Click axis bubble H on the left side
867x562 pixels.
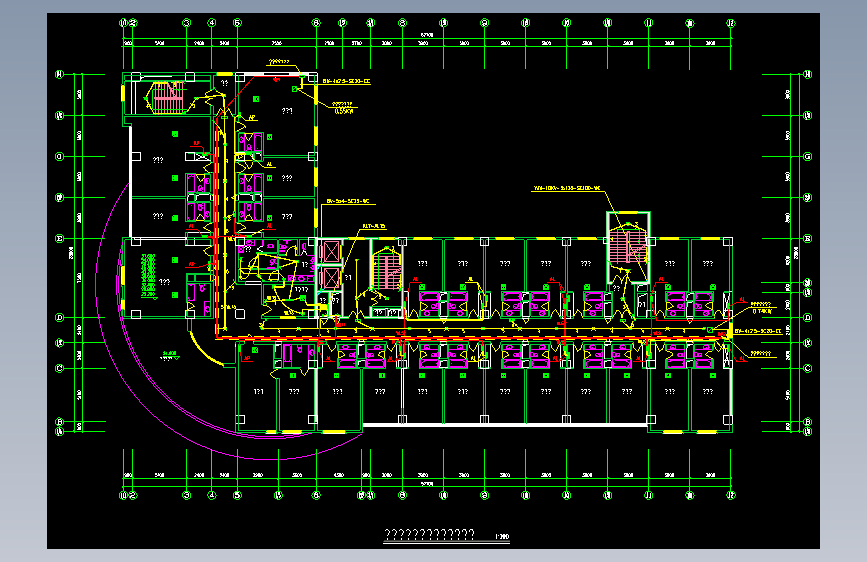(x=60, y=74)
